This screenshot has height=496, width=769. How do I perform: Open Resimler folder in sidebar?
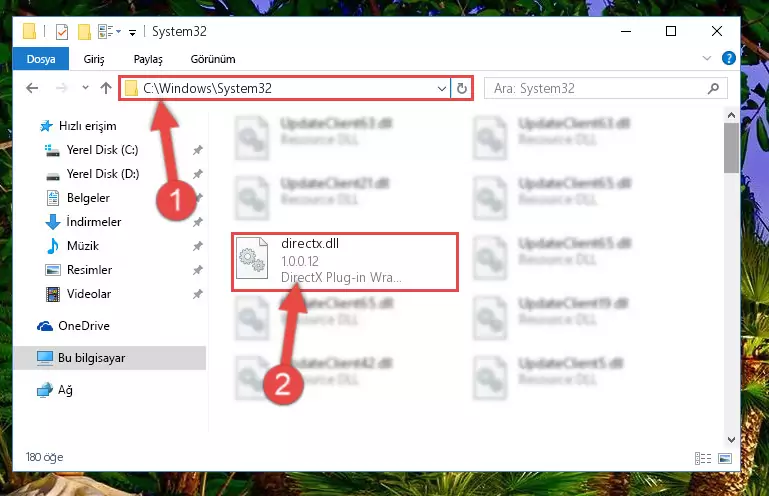tap(89, 270)
